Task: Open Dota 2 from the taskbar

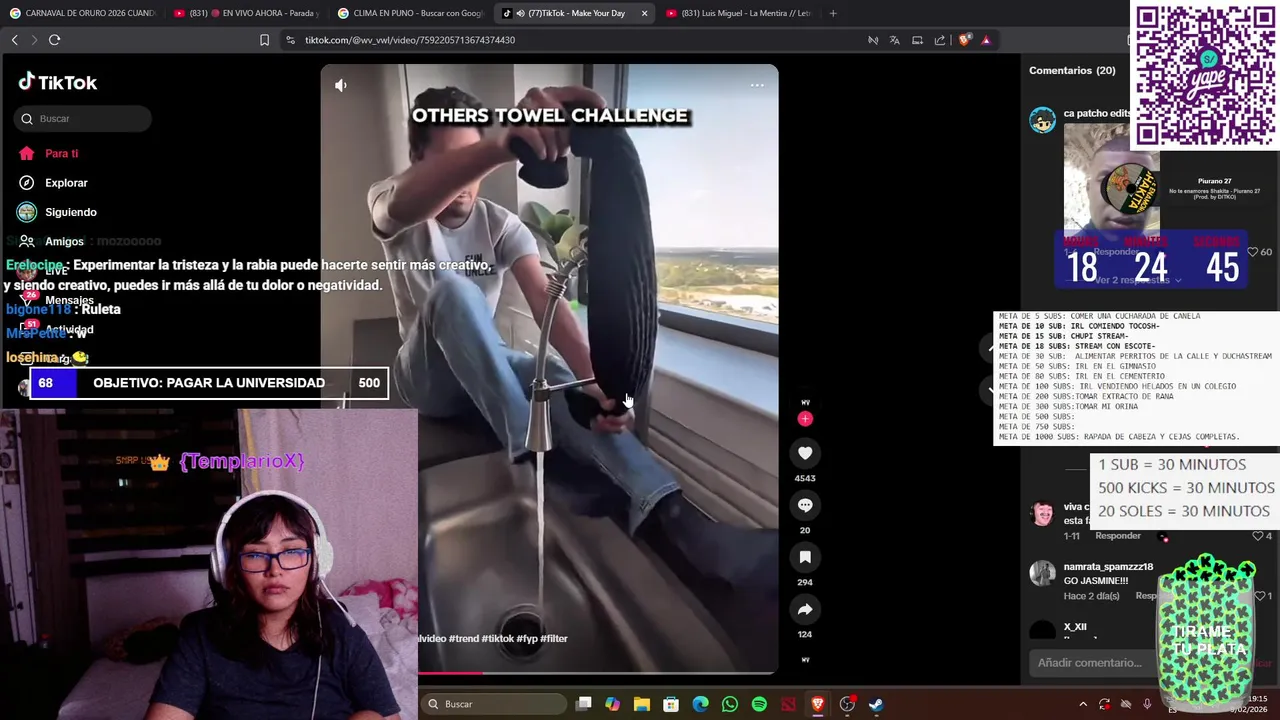Action: pyautogui.click(x=789, y=704)
